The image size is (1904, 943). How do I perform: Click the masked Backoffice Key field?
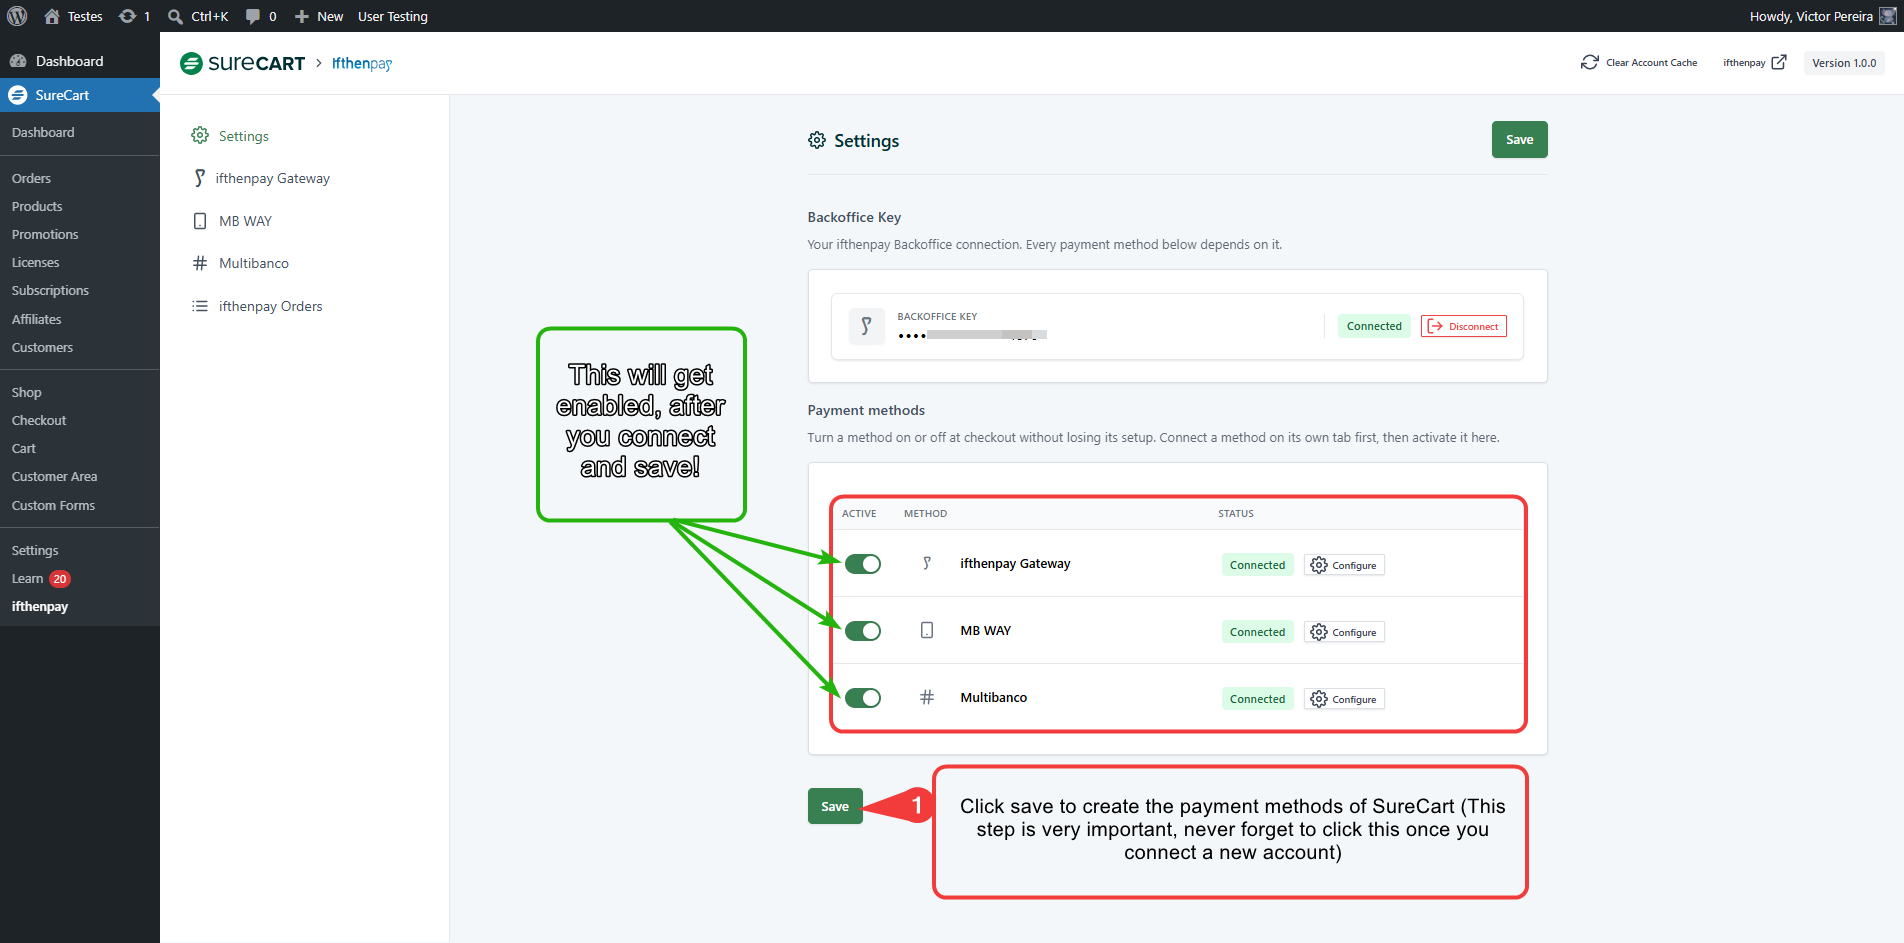click(x=972, y=335)
